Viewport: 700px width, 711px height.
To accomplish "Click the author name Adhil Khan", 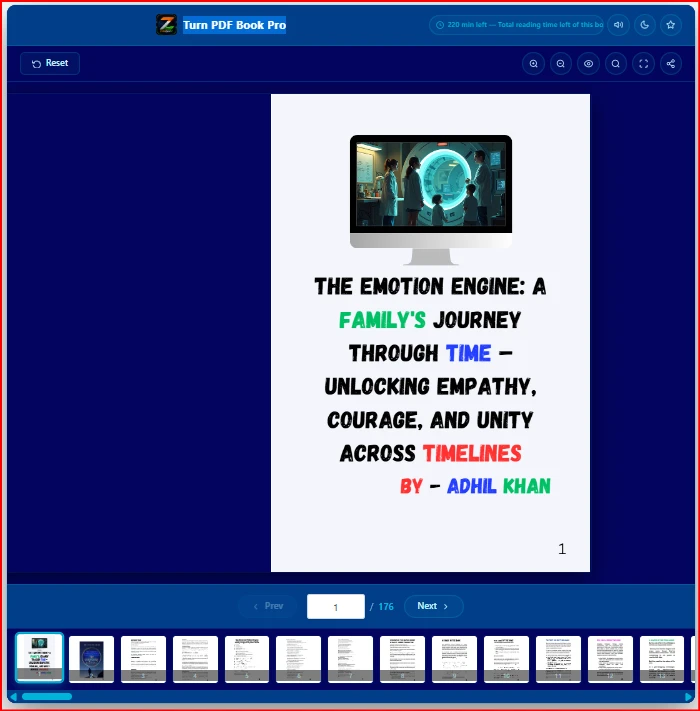I will pos(499,486).
